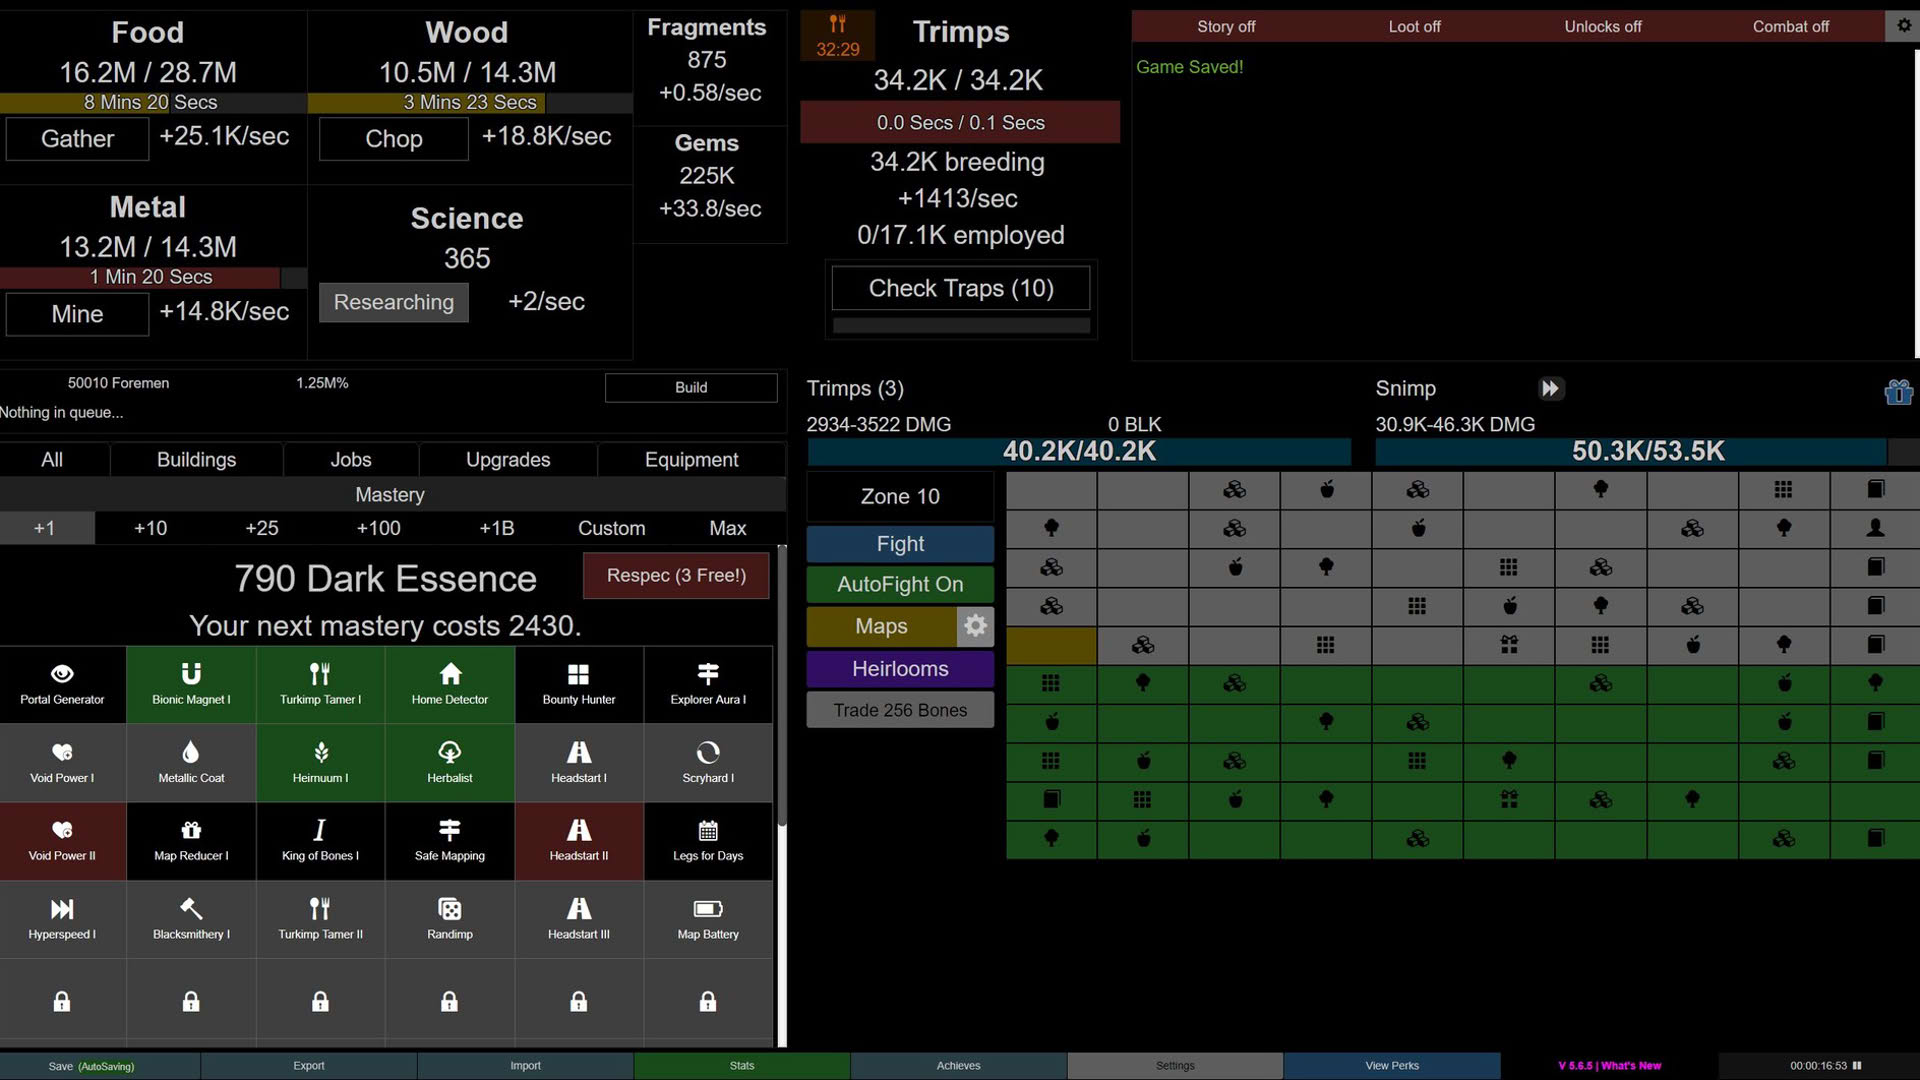Select the Max purchase amount
1920x1080 pixels.
[728, 528]
